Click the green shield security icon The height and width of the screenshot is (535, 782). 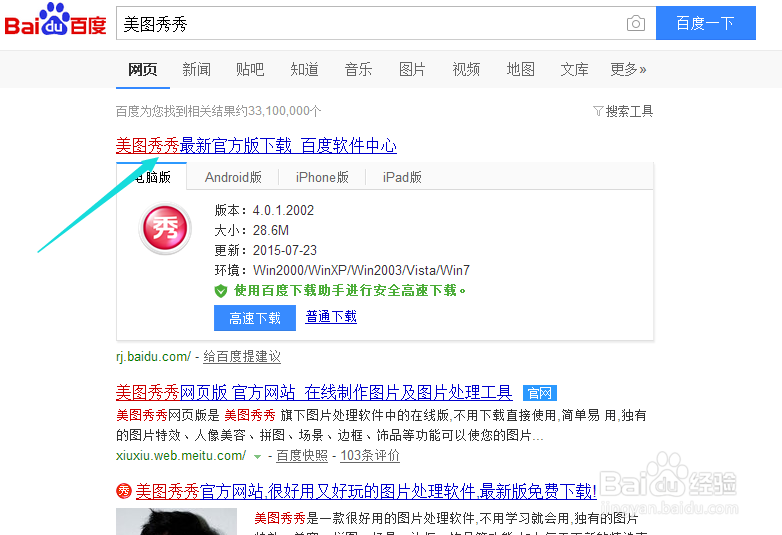coord(221,291)
